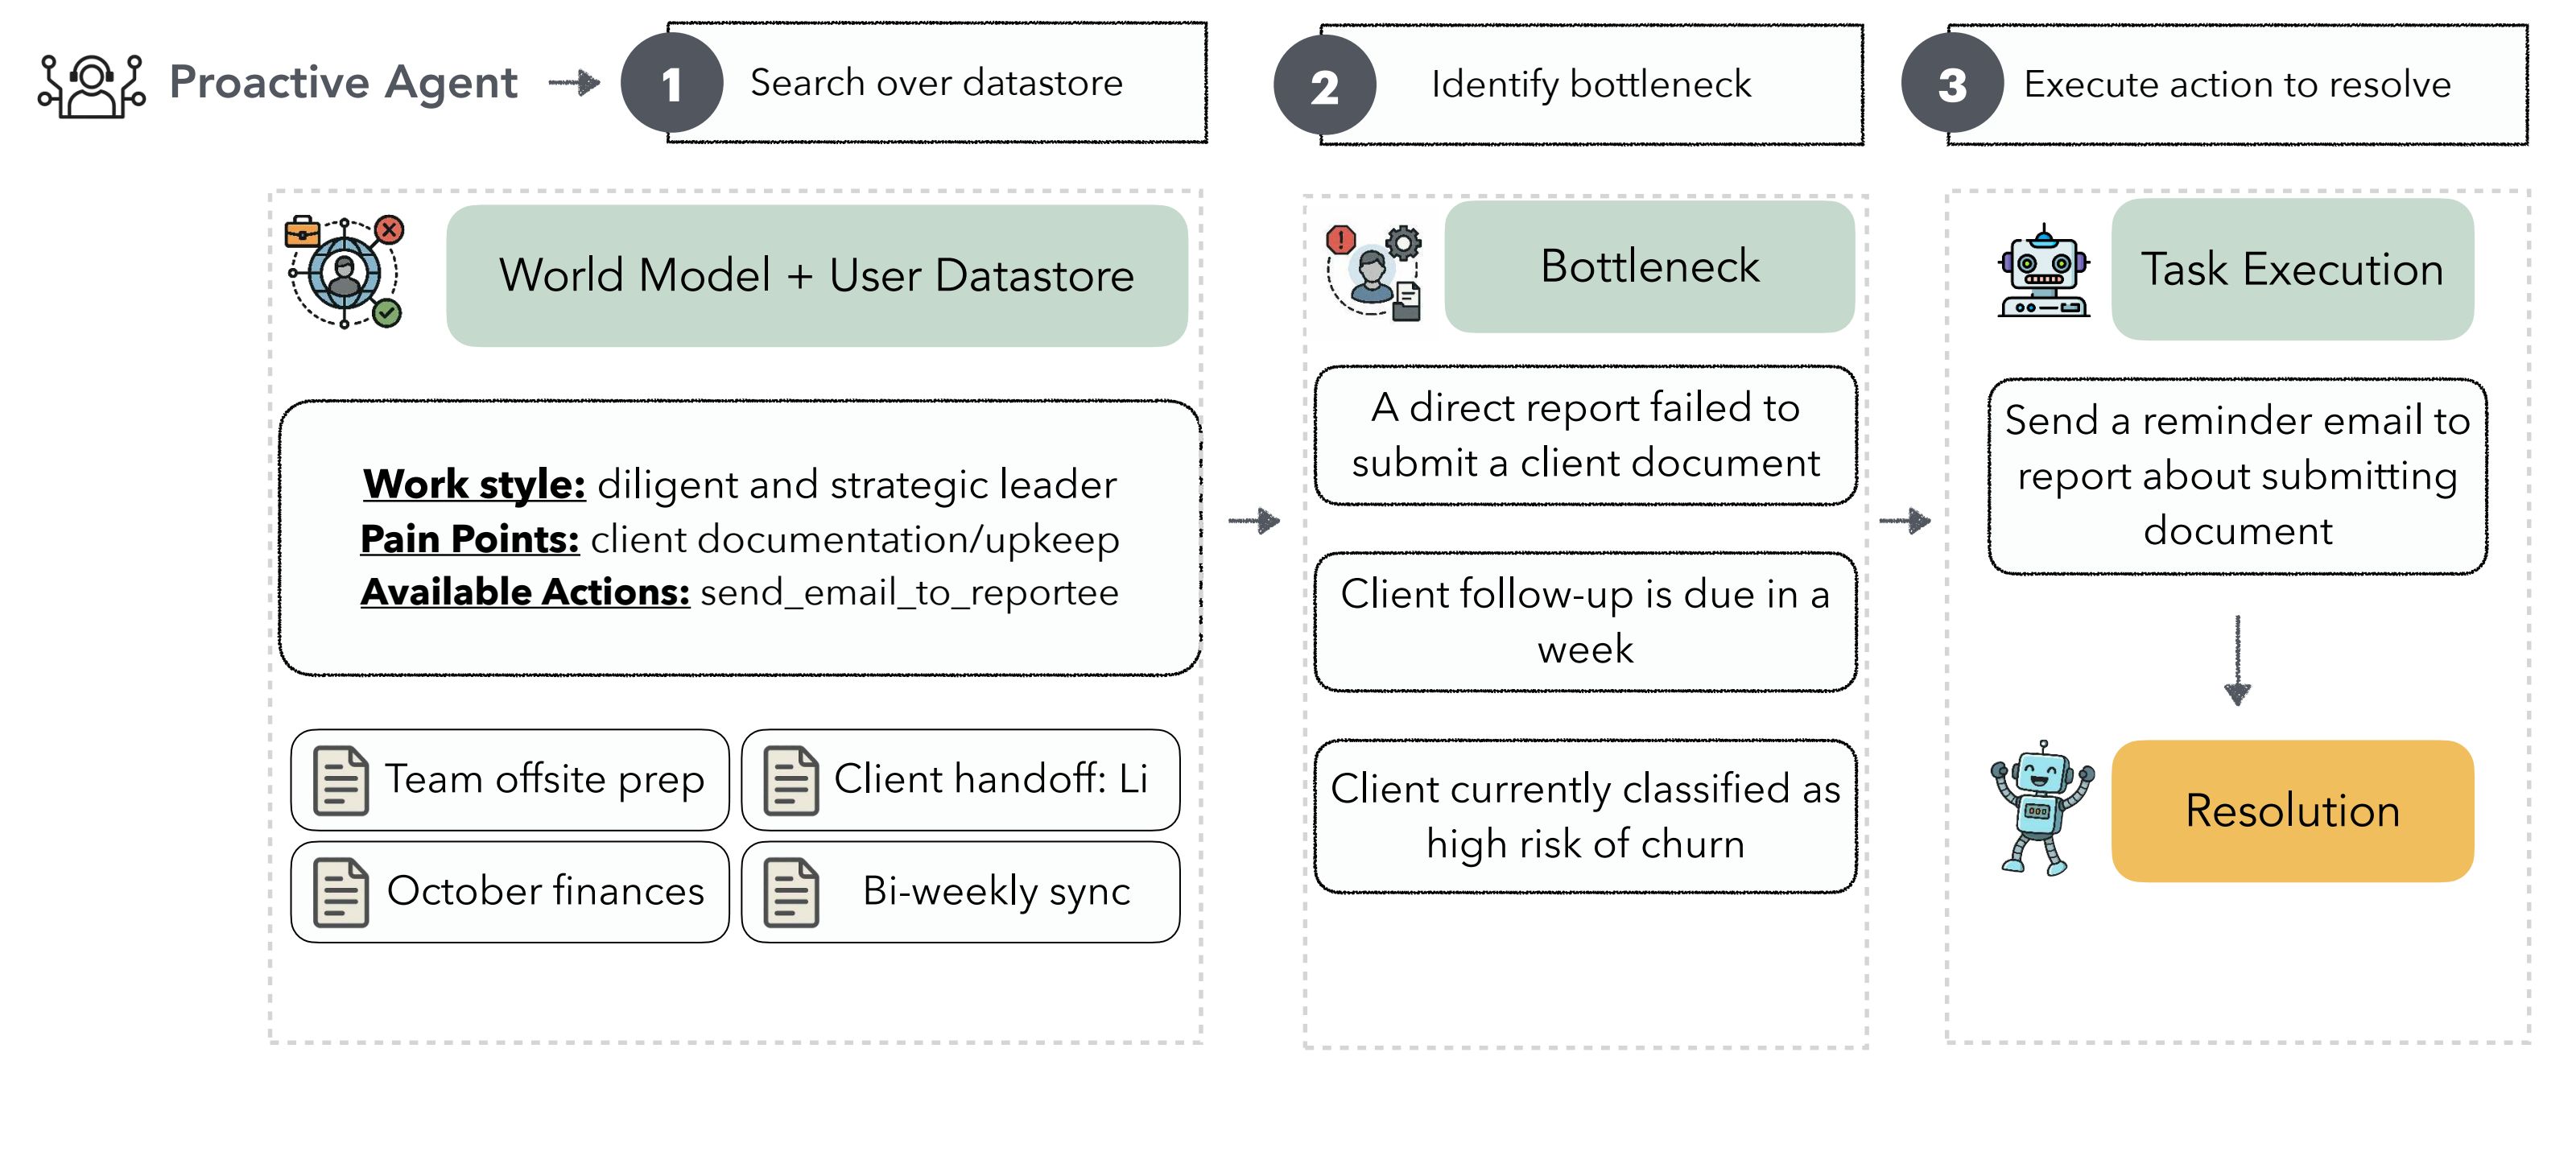Image resolution: width=2576 pixels, height=1172 pixels.
Task: Click the October finances document icon
Action: (x=340, y=892)
